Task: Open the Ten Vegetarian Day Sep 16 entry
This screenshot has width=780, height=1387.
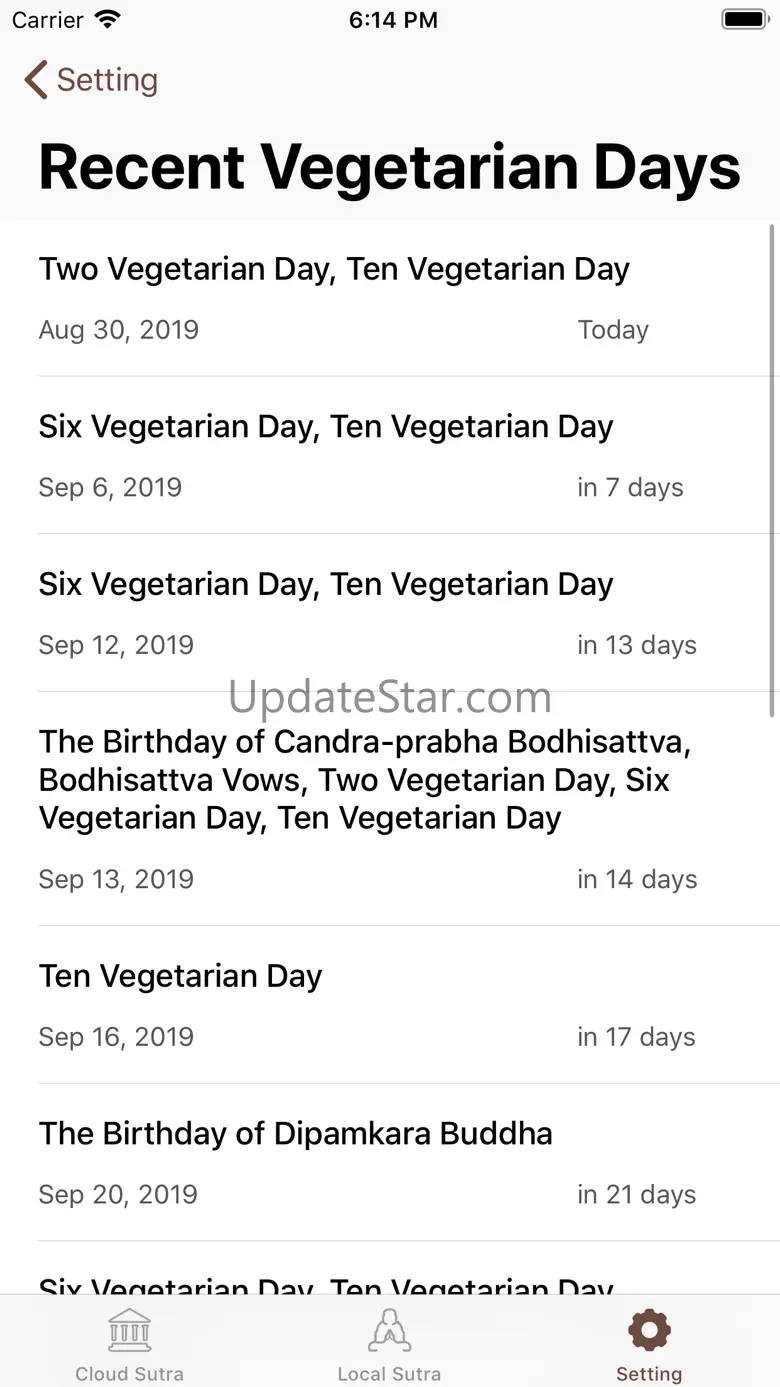Action: coord(390,1005)
